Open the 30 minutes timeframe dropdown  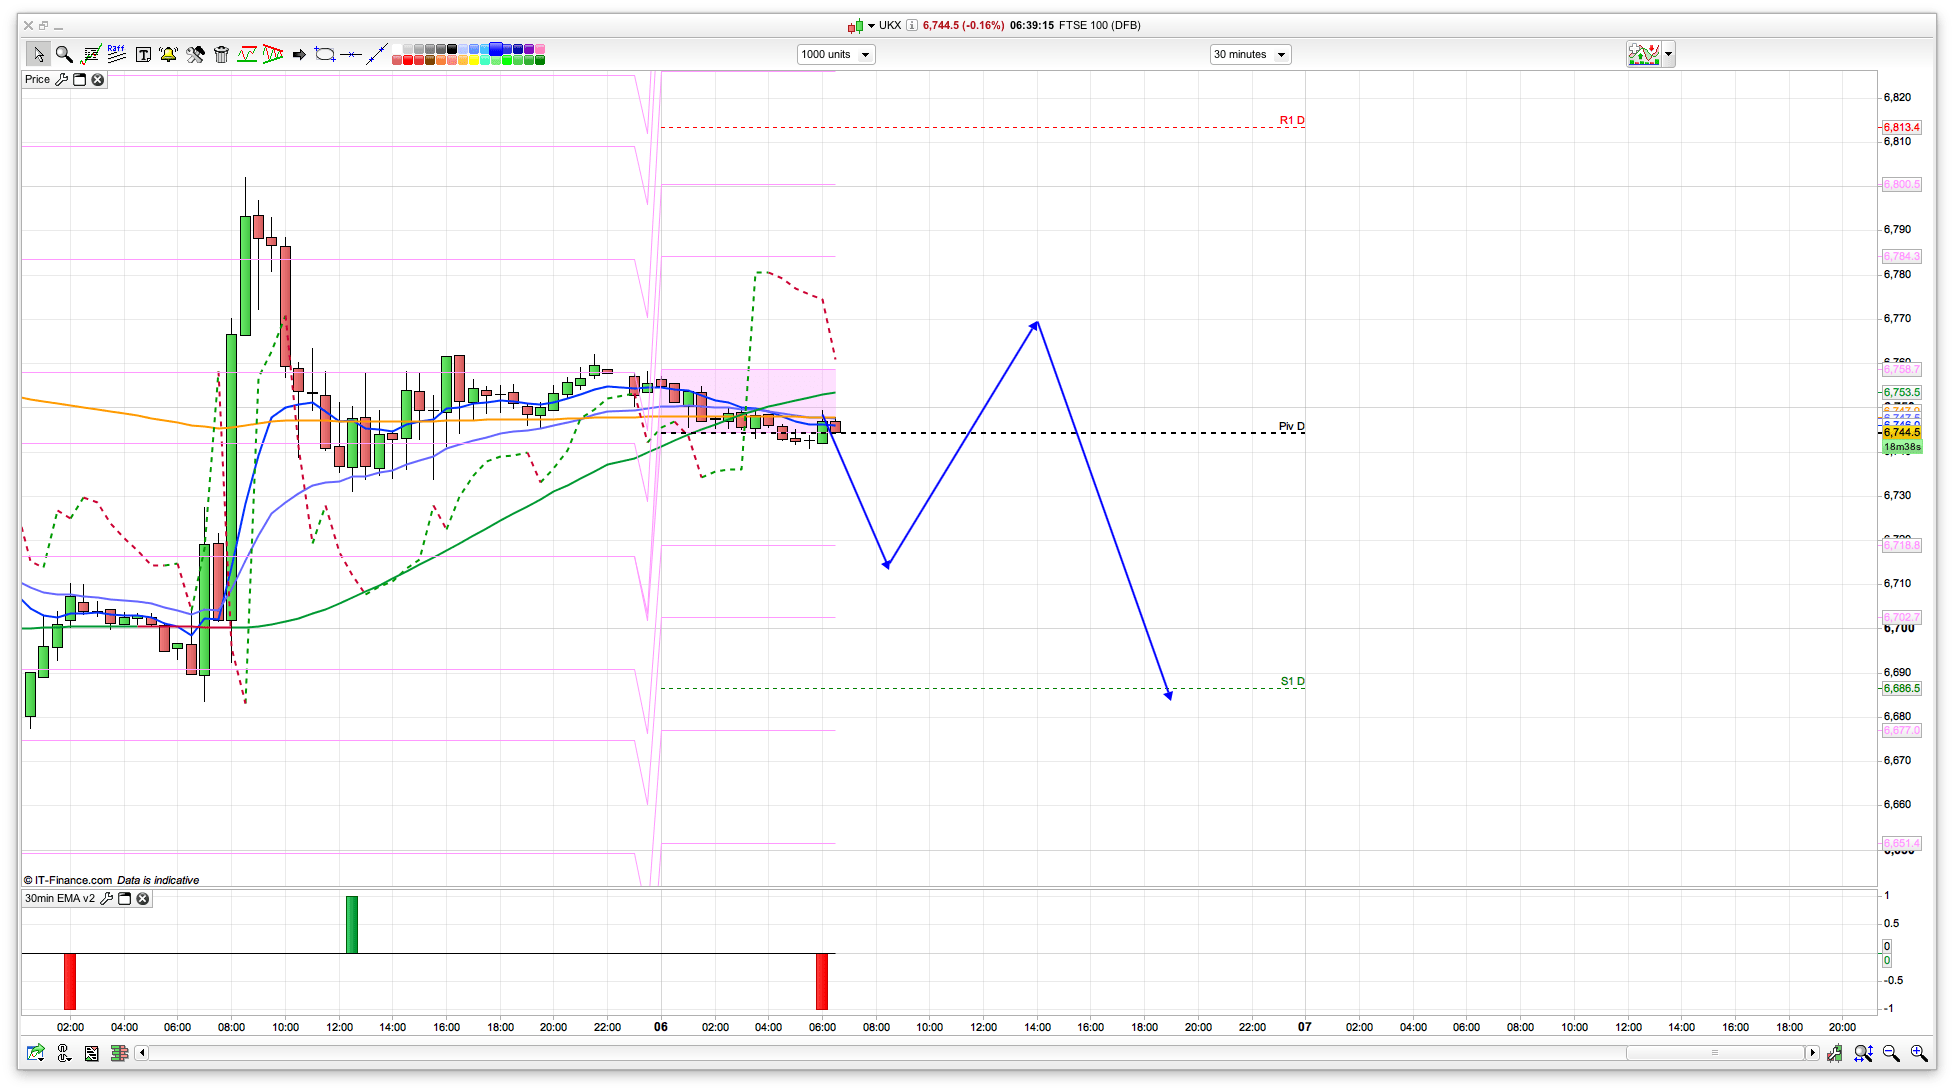pyautogui.click(x=1250, y=55)
